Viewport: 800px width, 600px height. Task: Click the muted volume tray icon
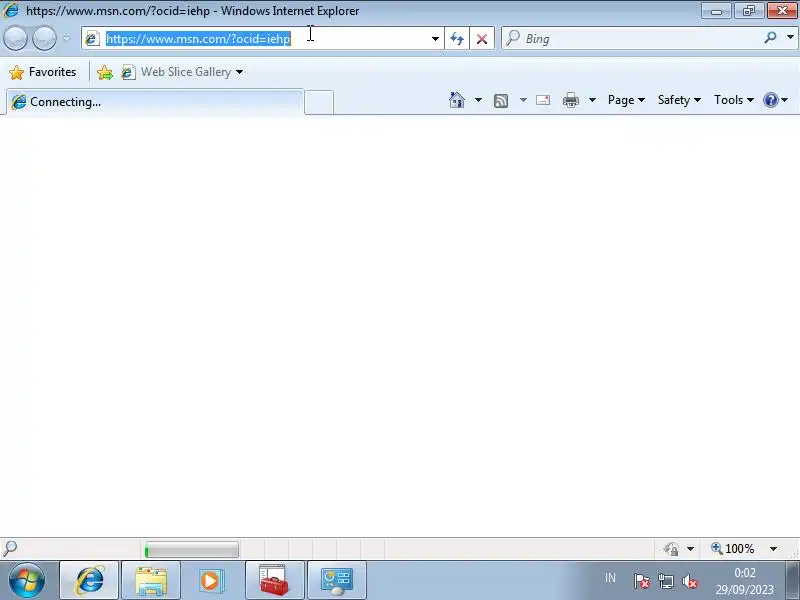coord(690,581)
